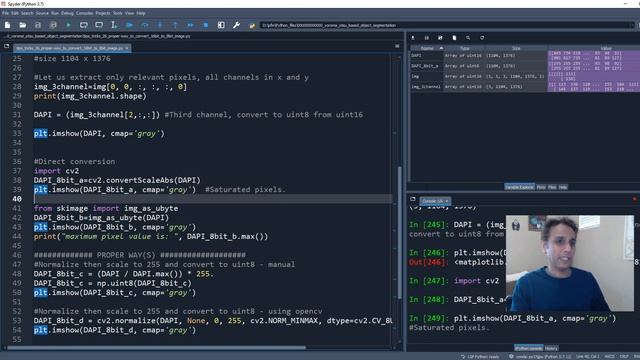Open the Consoles menu
This screenshot has height=360, width=640.
(x=84, y=13)
